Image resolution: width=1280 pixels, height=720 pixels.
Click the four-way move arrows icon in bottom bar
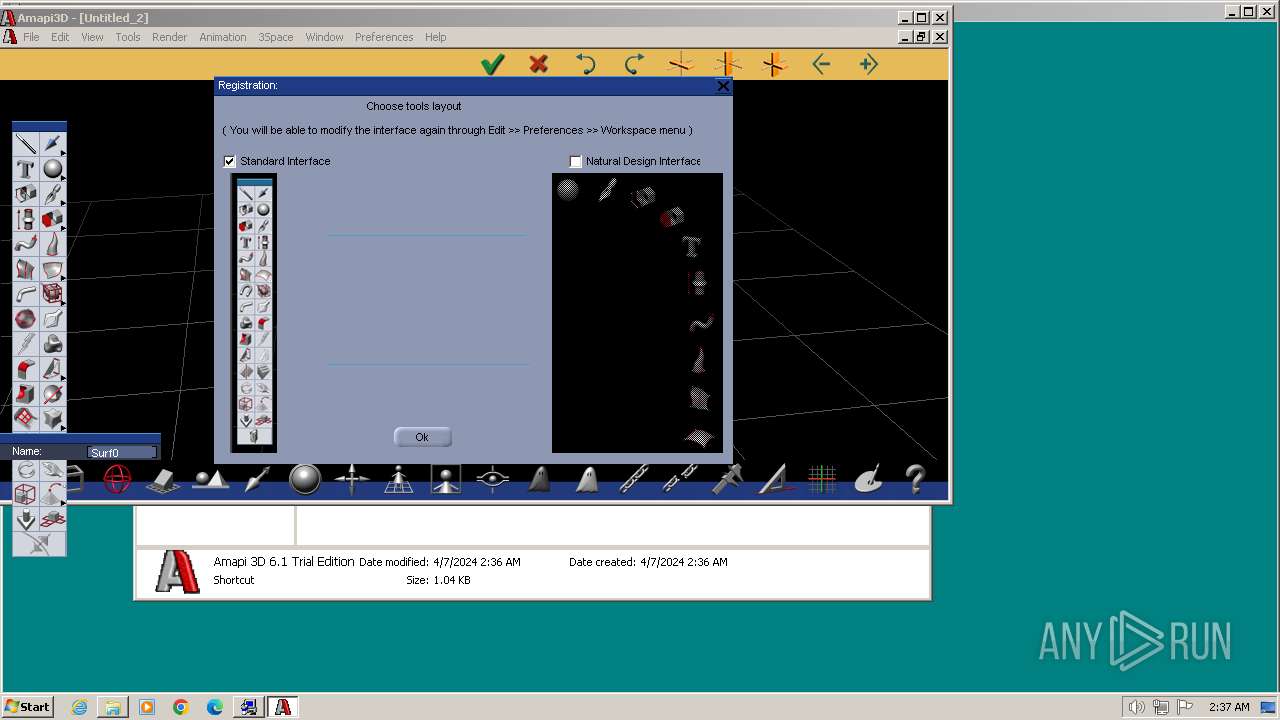351,480
